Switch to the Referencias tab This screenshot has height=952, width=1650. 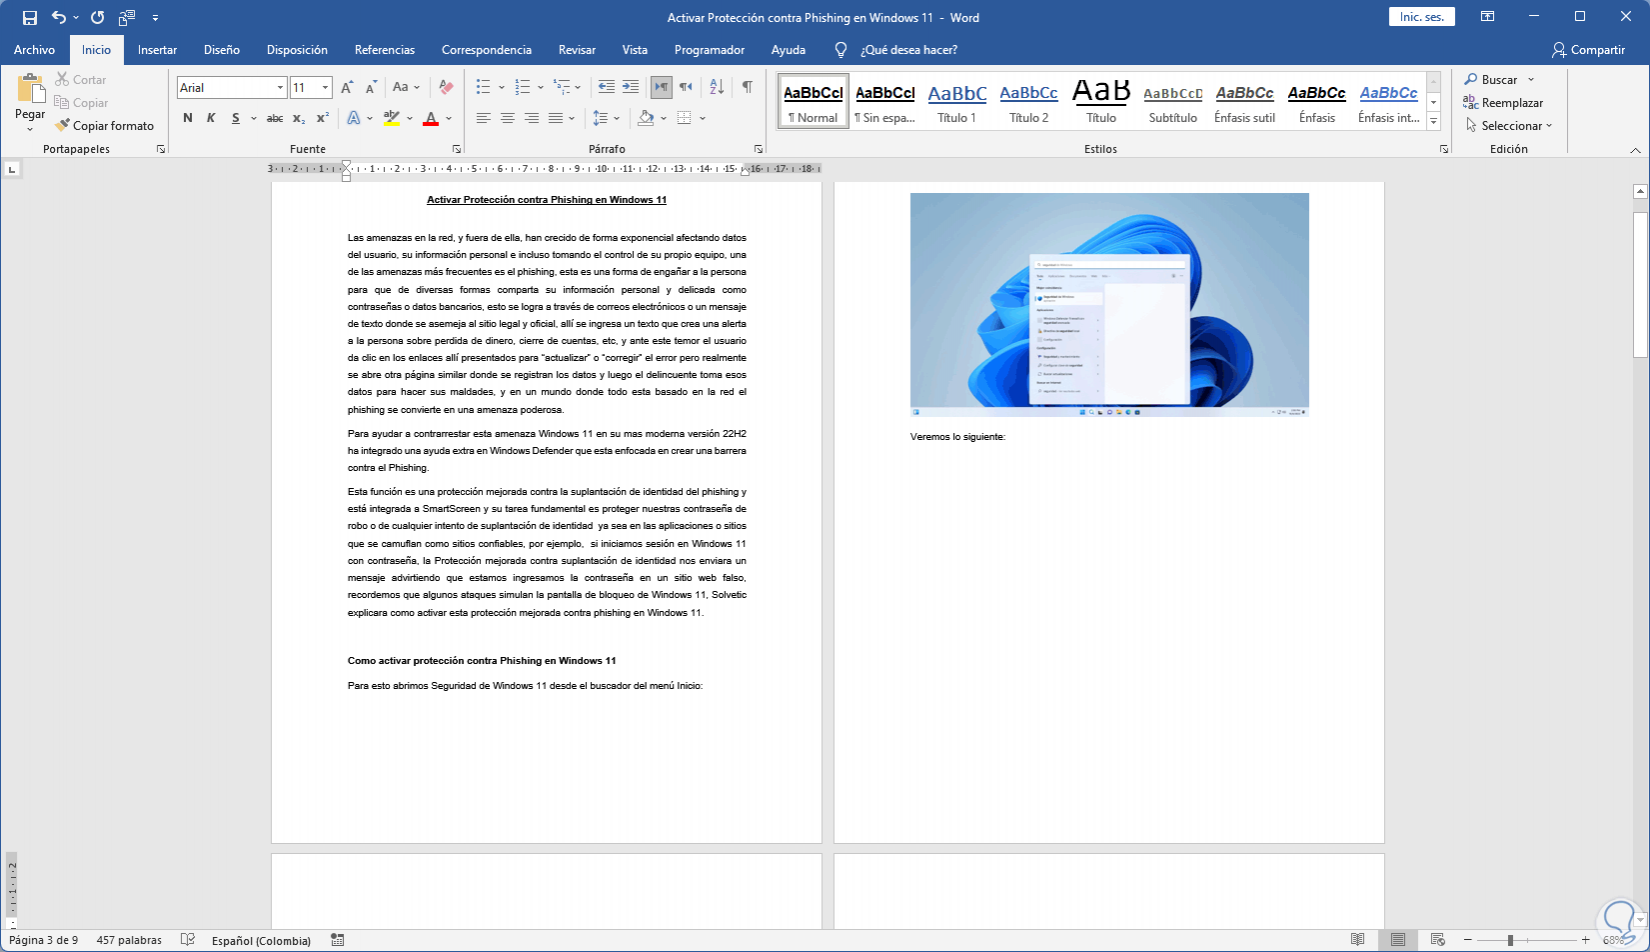pyautogui.click(x=384, y=50)
